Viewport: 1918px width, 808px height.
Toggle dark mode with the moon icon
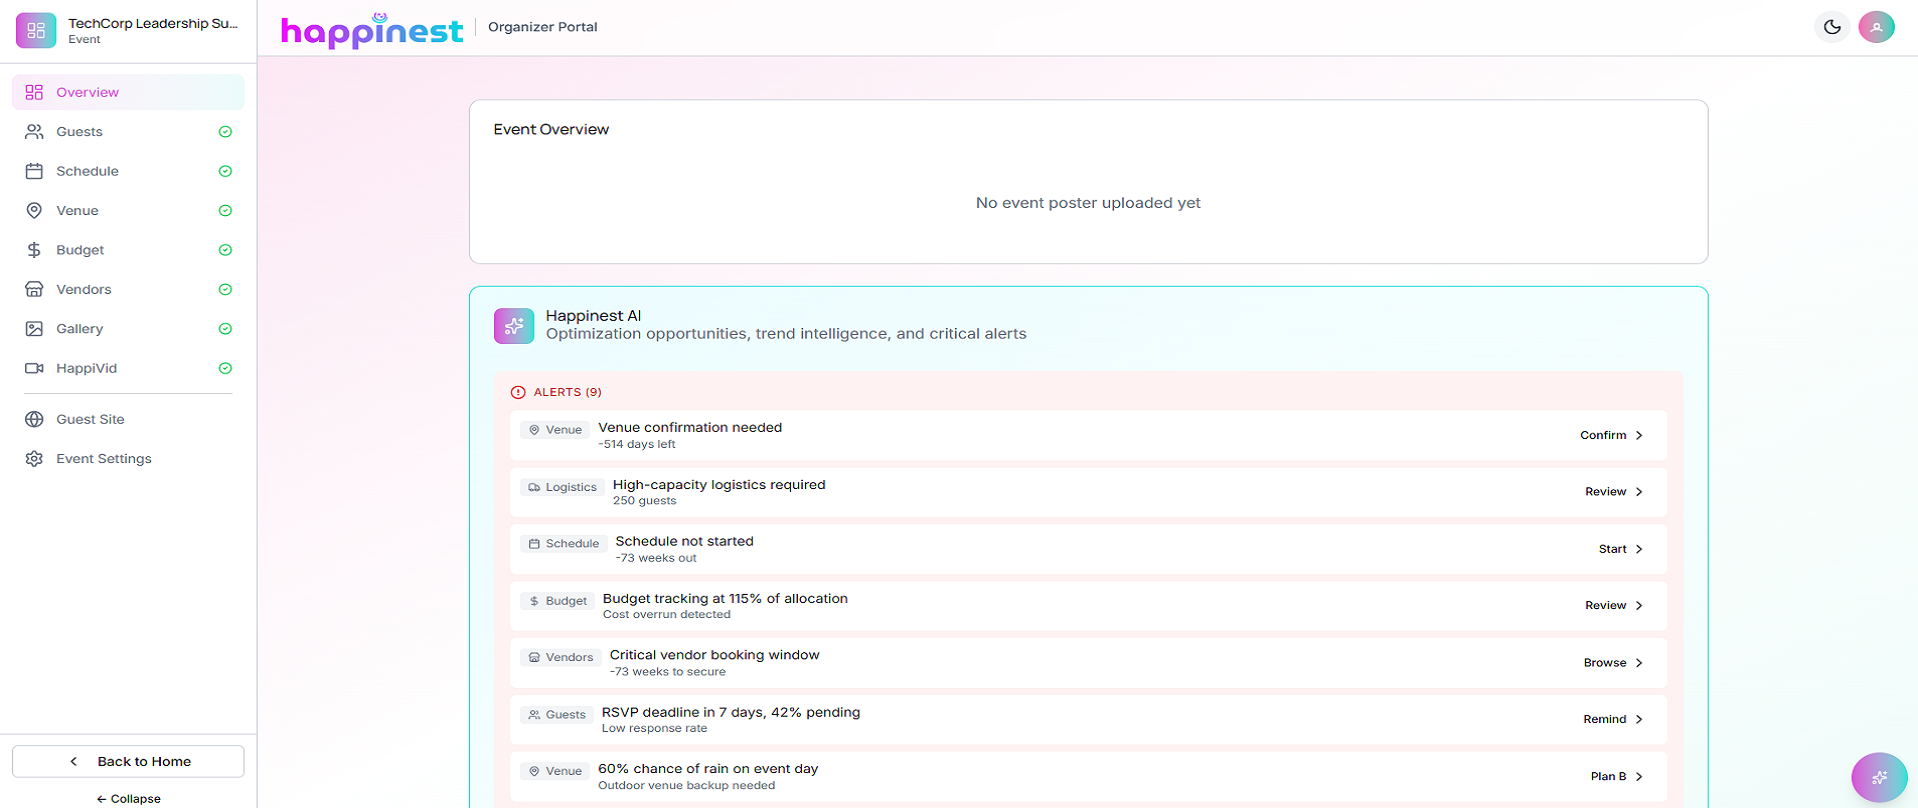tap(1832, 27)
